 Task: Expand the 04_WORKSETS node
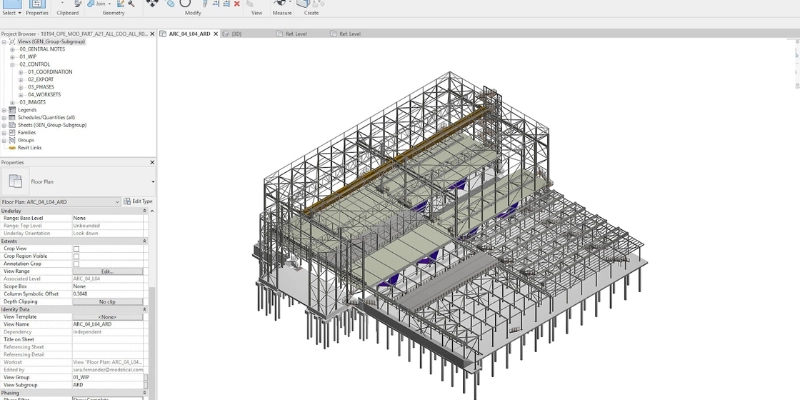tap(21, 95)
